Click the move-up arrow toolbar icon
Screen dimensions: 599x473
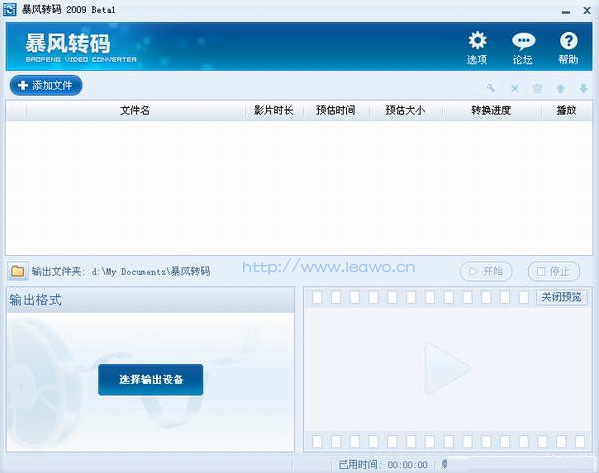click(x=560, y=89)
